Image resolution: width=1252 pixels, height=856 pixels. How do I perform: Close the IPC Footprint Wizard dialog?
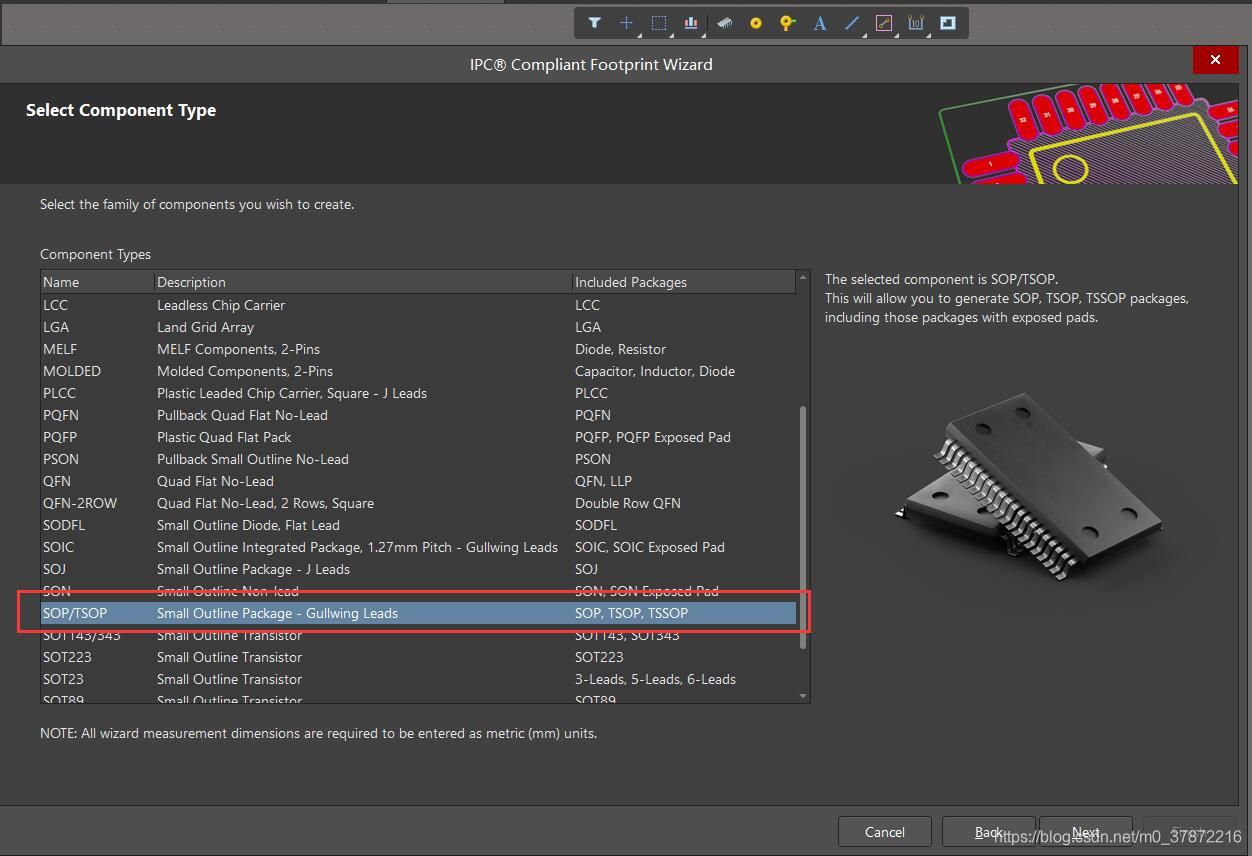1215,60
